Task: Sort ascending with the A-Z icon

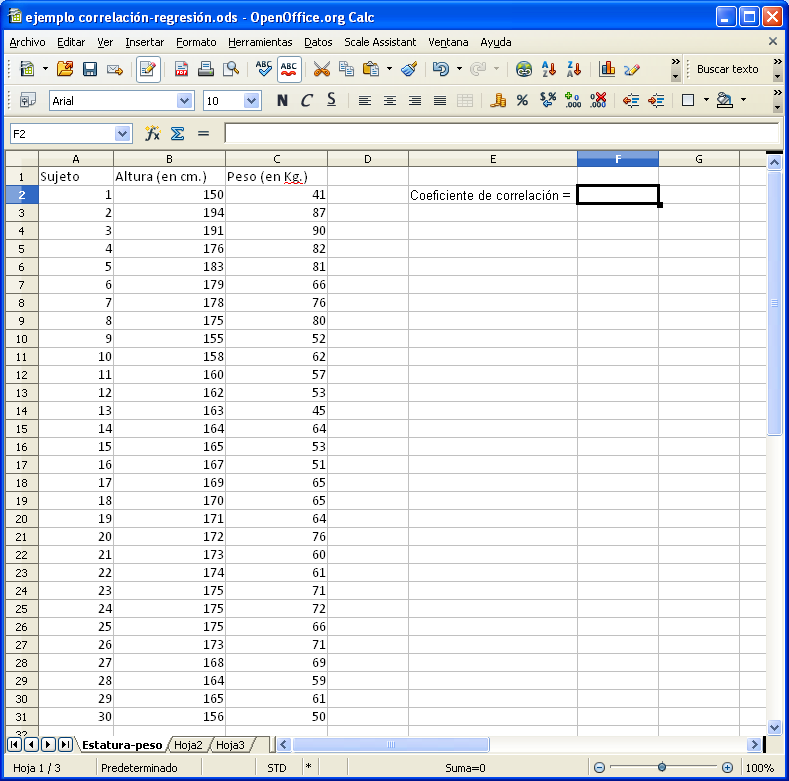Action: point(549,69)
